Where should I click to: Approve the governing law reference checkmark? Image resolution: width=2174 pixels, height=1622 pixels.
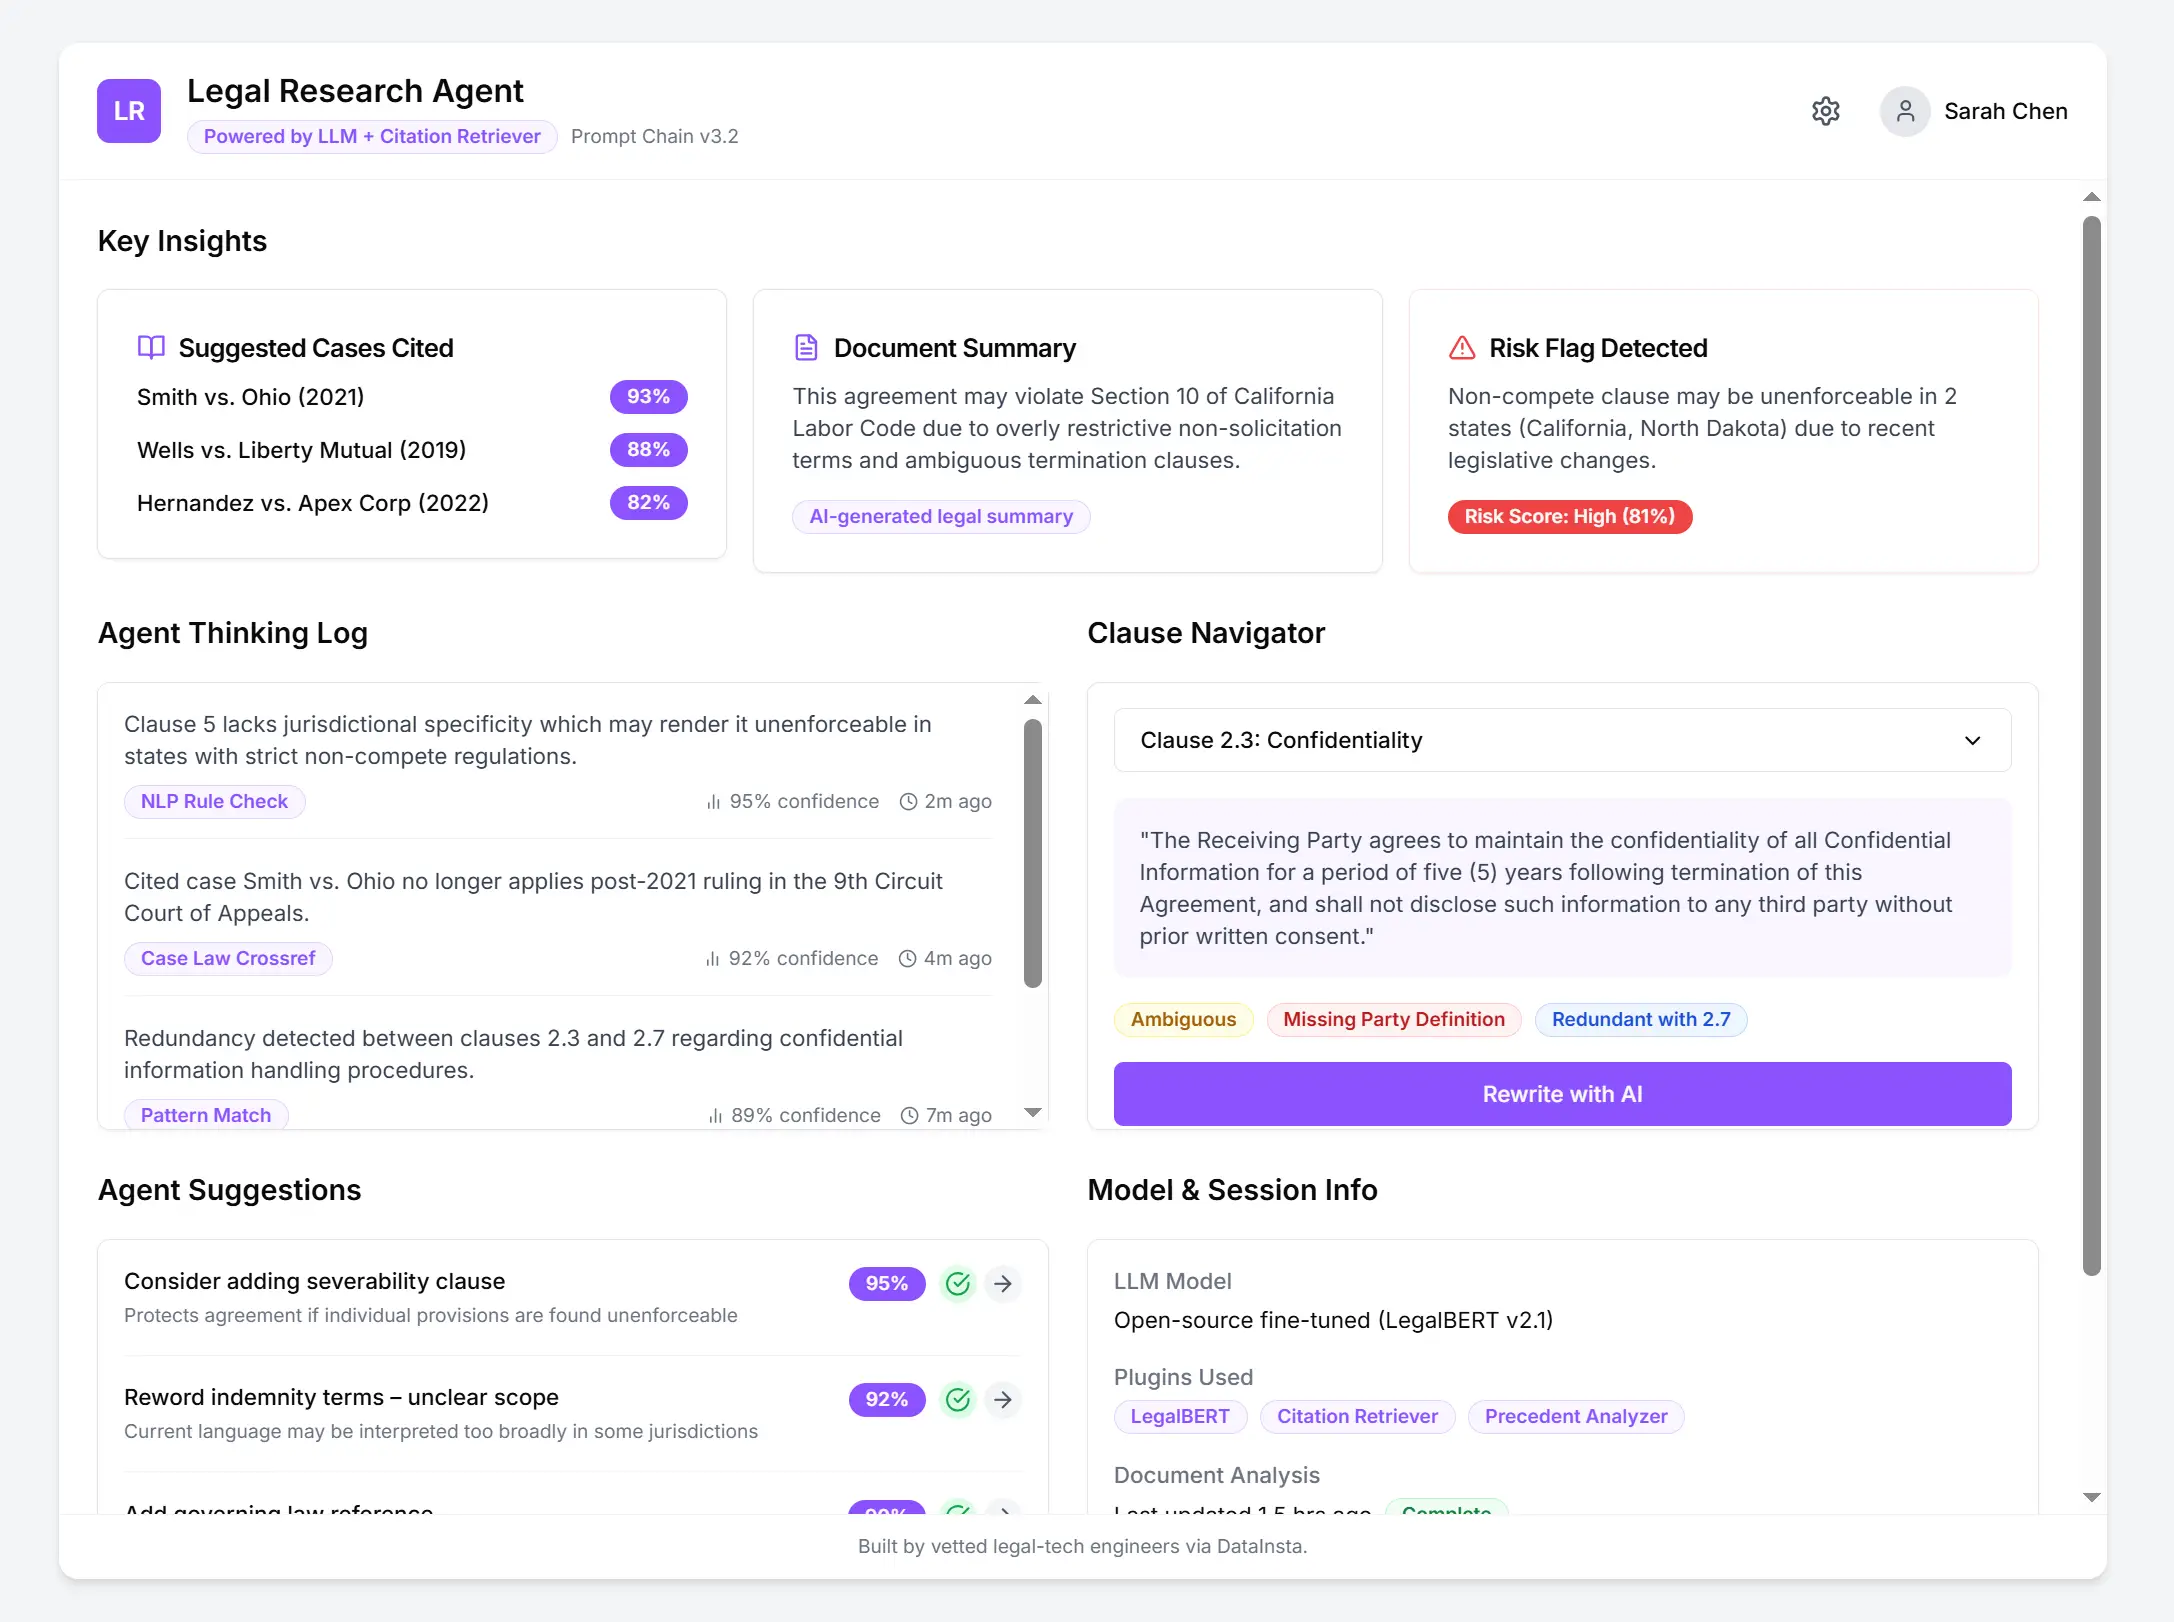[x=957, y=1512]
